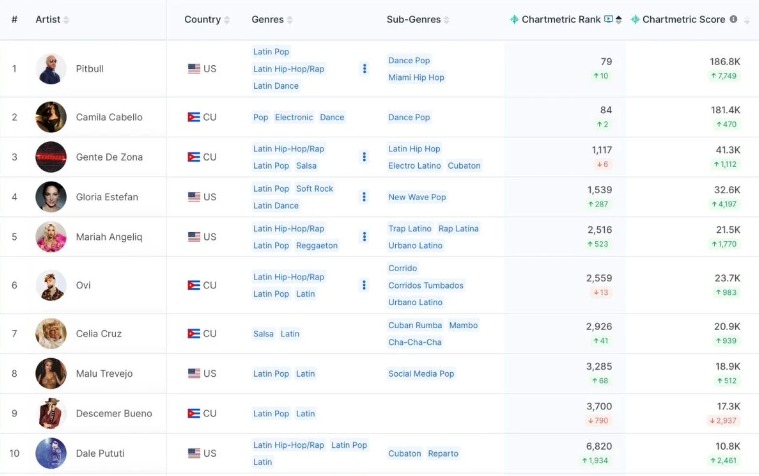Click the Cuba flag in Camila Cabello's row

(194, 117)
